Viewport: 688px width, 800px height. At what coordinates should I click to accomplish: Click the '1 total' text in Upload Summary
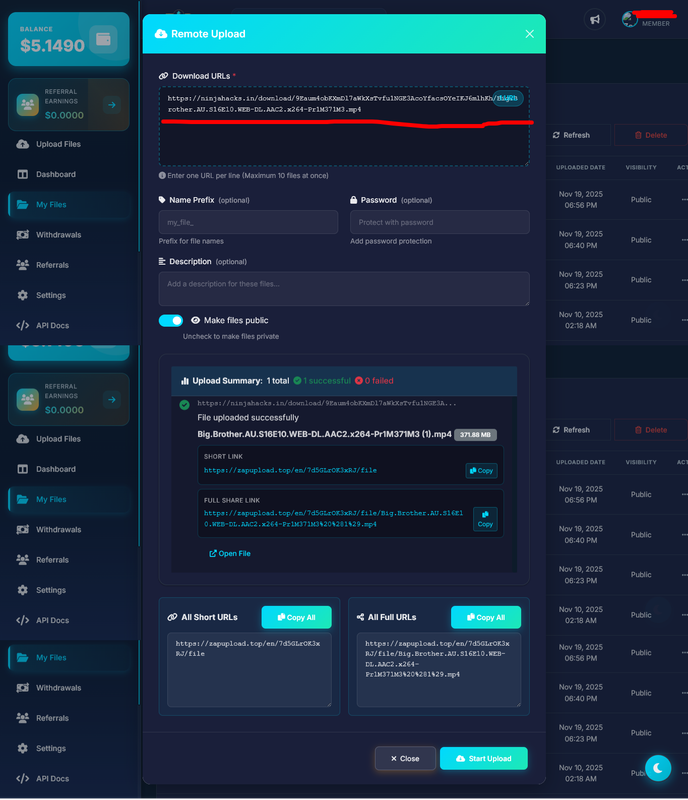click(x=278, y=381)
